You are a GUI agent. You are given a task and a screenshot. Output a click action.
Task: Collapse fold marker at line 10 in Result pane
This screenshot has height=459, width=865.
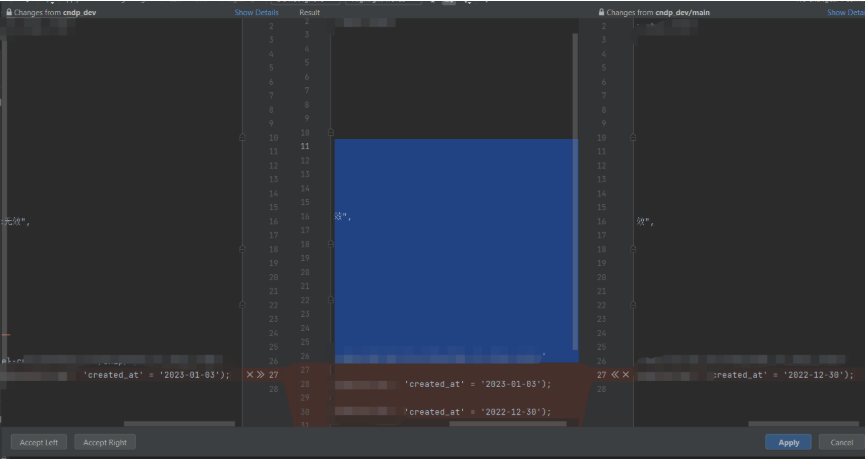click(x=330, y=132)
